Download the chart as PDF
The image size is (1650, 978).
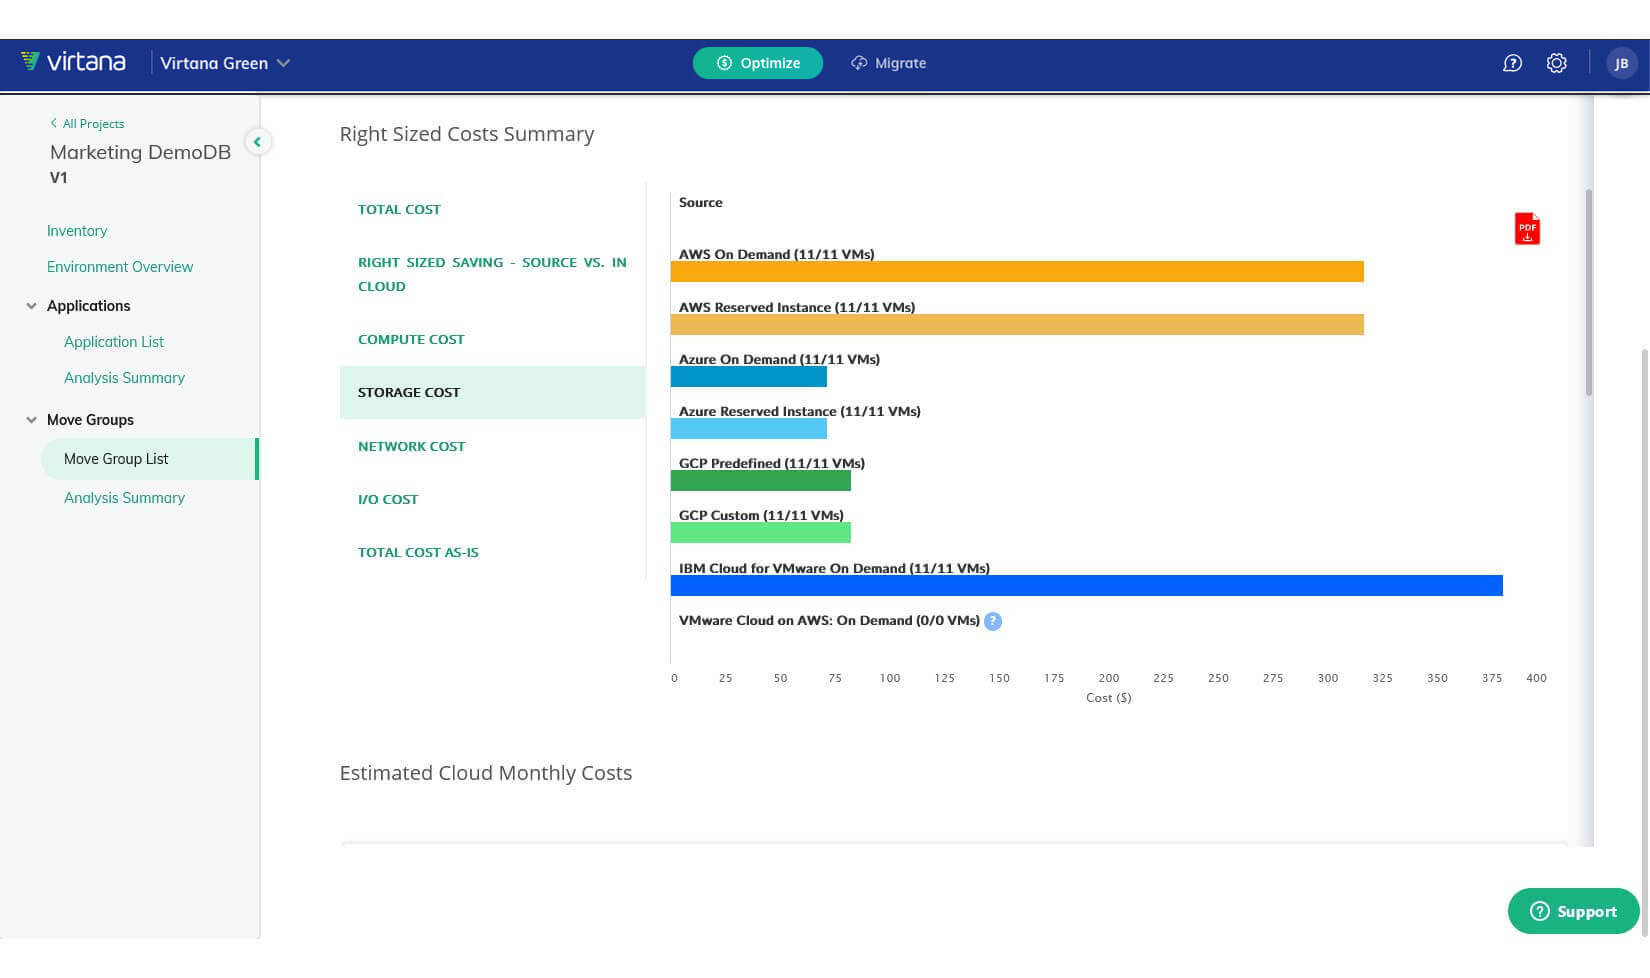coord(1527,229)
